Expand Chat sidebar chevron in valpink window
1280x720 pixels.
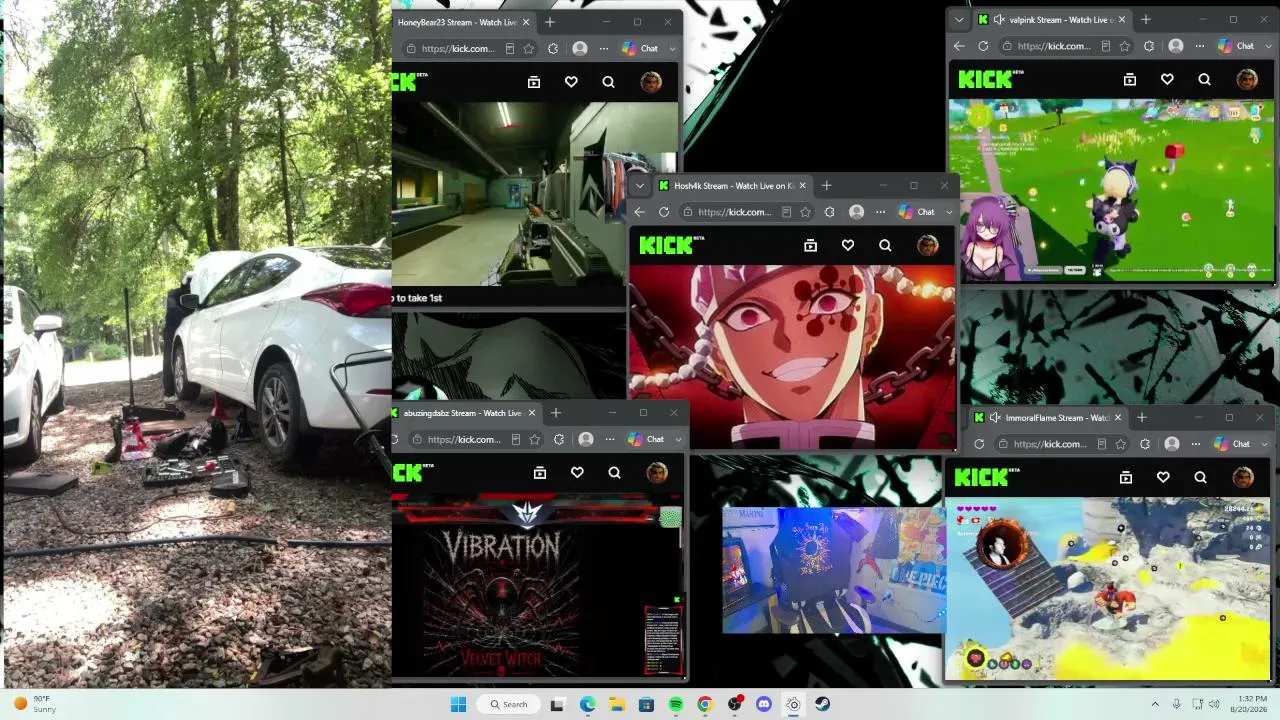tap(1268, 46)
